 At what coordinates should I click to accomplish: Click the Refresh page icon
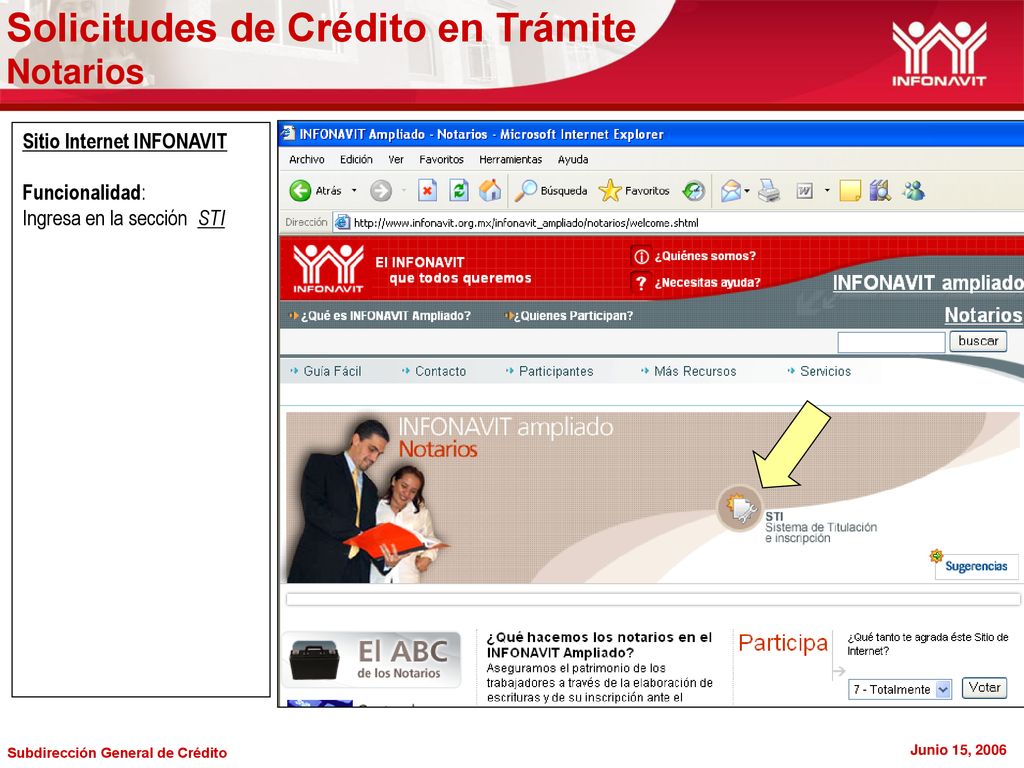click(459, 191)
